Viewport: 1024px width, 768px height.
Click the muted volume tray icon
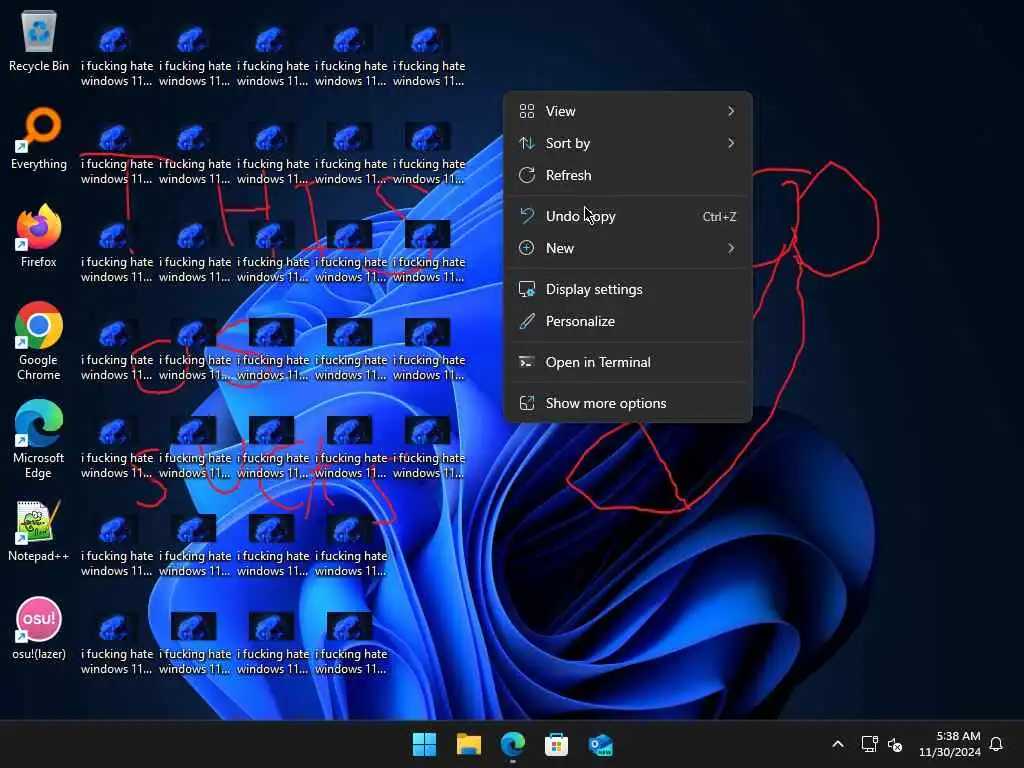[895, 744]
